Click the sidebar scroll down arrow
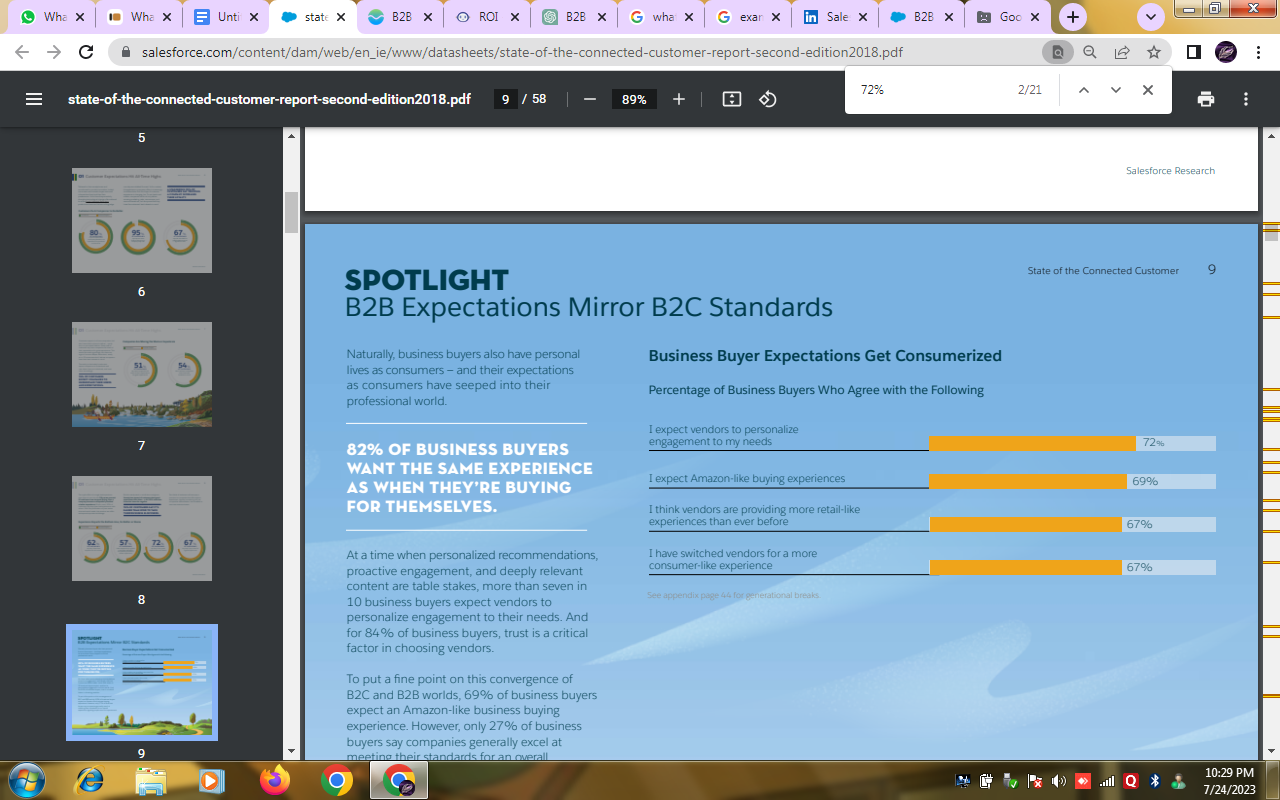 click(x=292, y=751)
